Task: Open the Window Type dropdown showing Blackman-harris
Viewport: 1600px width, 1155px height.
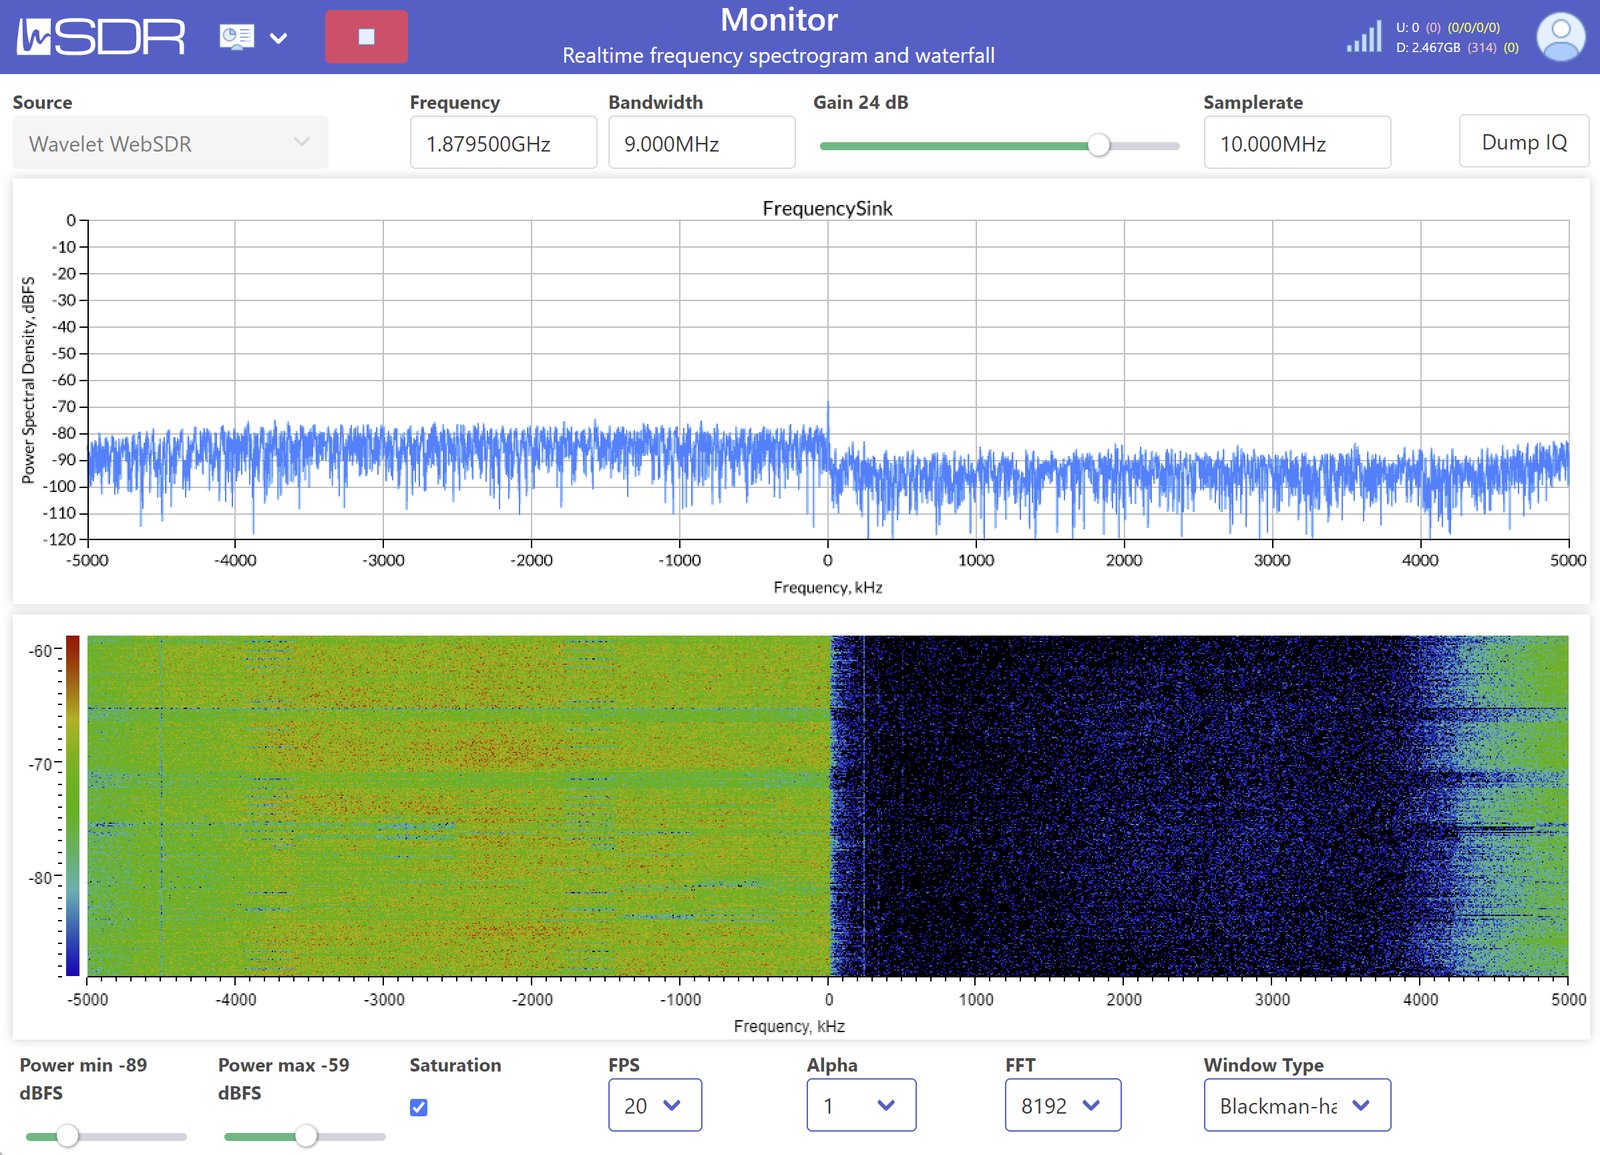Action: pos(1296,1105)
